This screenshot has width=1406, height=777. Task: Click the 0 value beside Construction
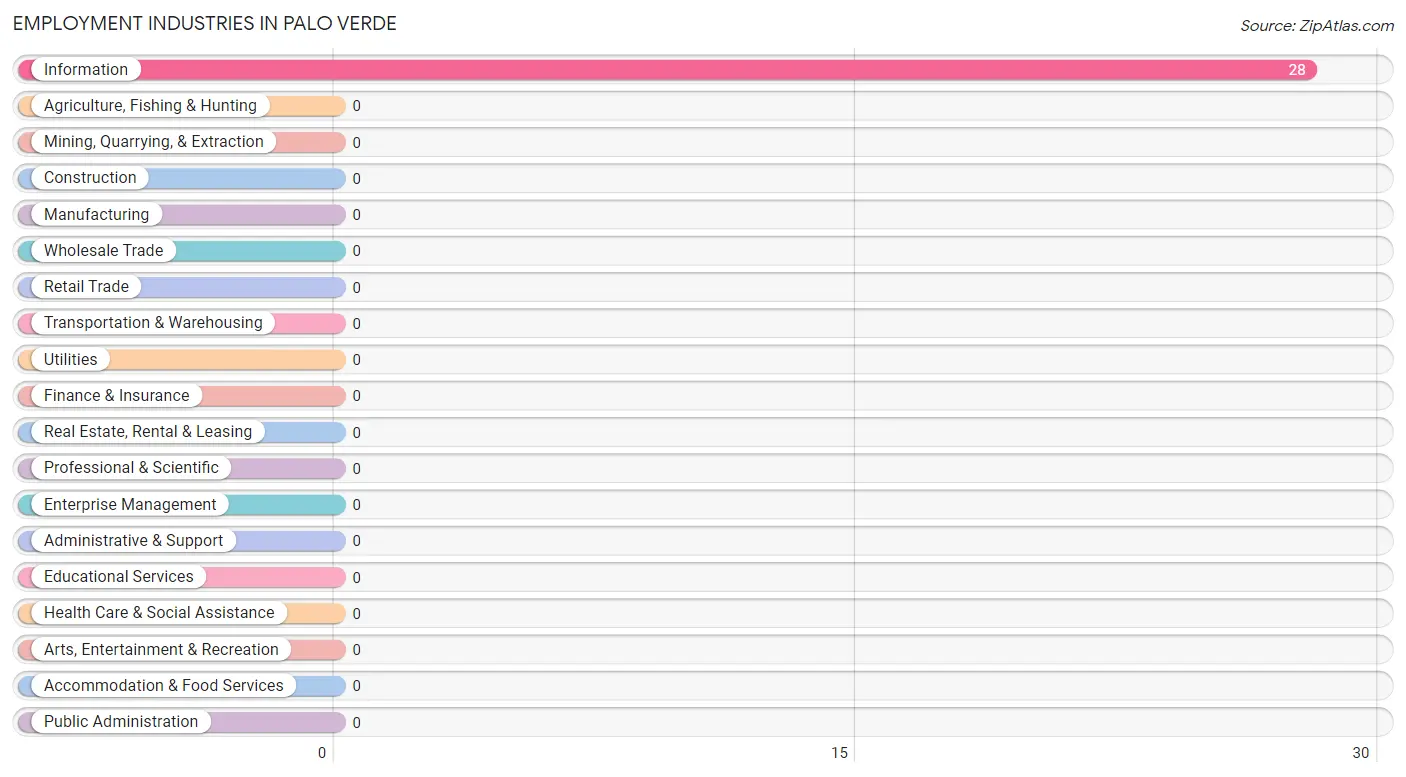click(356, 179)
